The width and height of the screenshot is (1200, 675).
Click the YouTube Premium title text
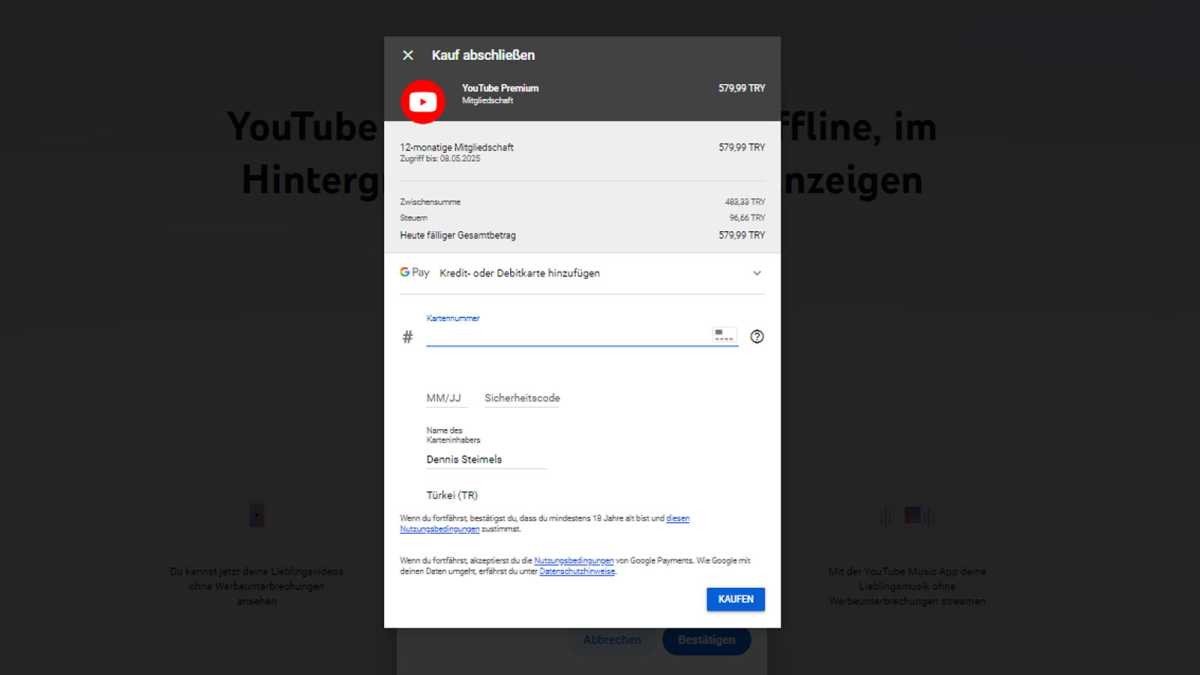[x=500, y=88]
